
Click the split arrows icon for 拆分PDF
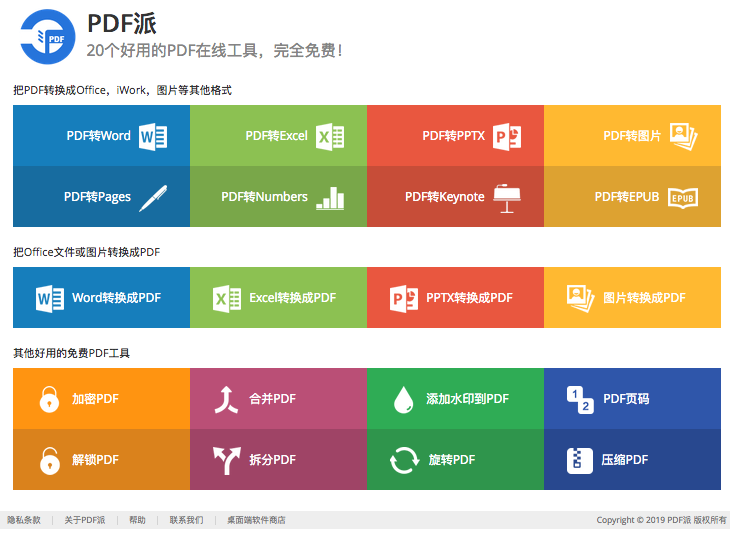tap(227, 461)
